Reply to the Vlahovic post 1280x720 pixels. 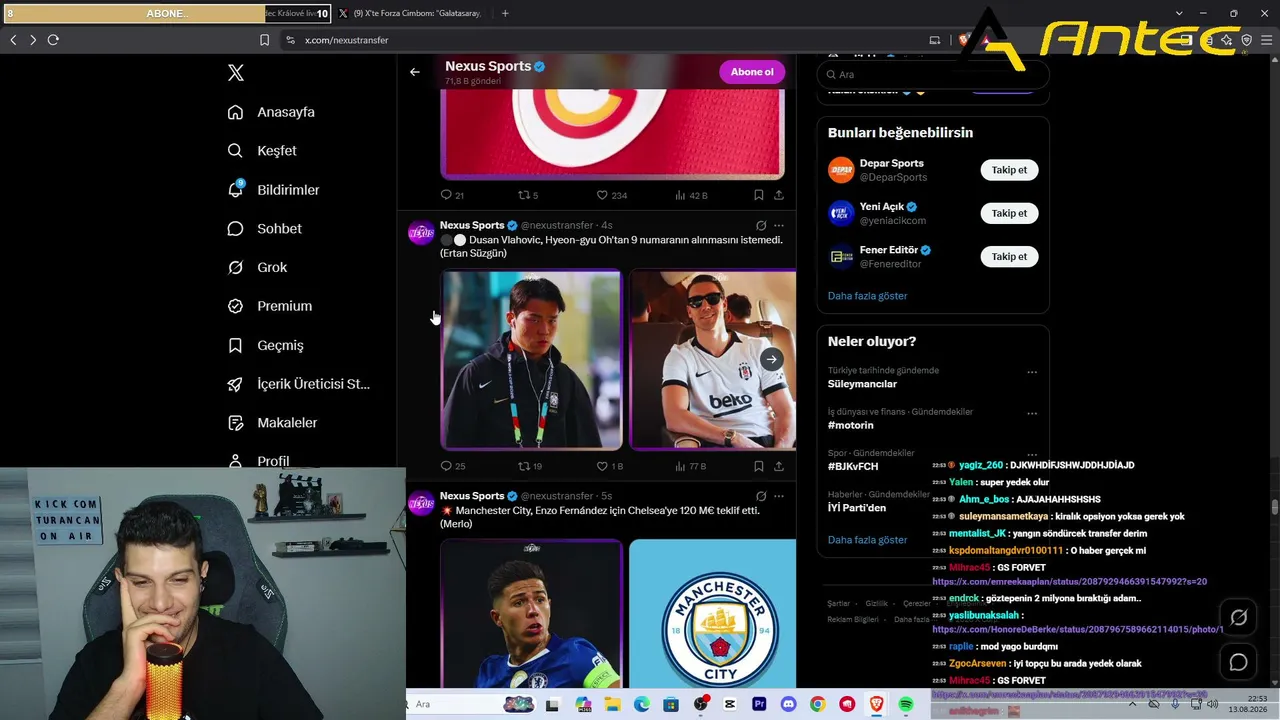tap(452, 466)
